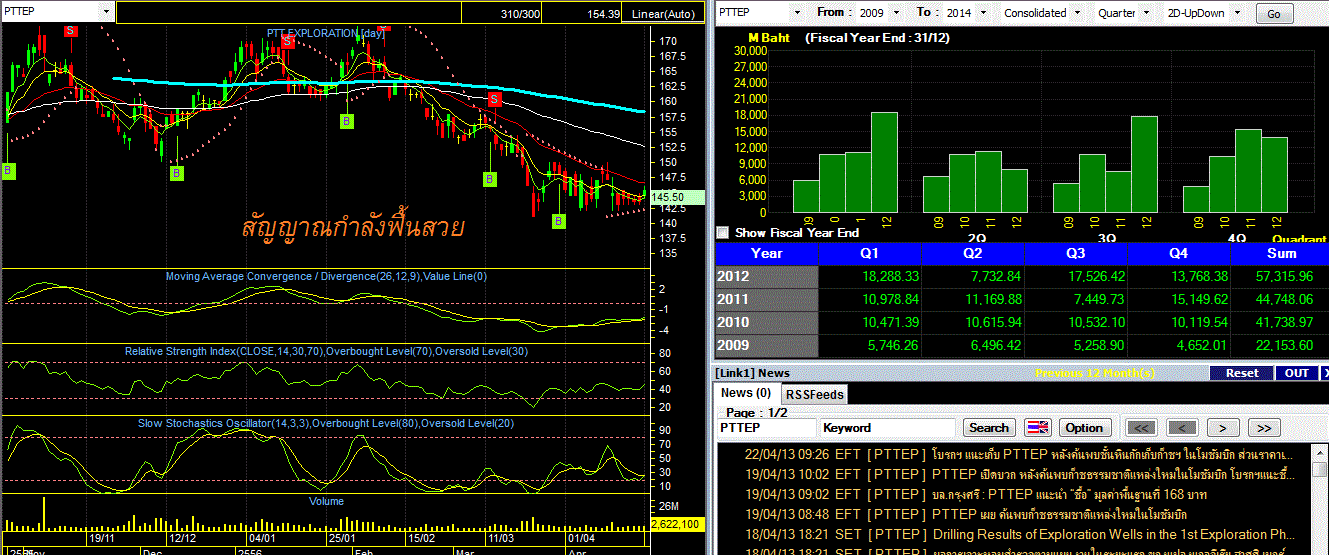Viewport: 1329px width, 555px height.
Task: Click the Moving Average Convergence / Divergence title
Action: (x=326, y=275)
